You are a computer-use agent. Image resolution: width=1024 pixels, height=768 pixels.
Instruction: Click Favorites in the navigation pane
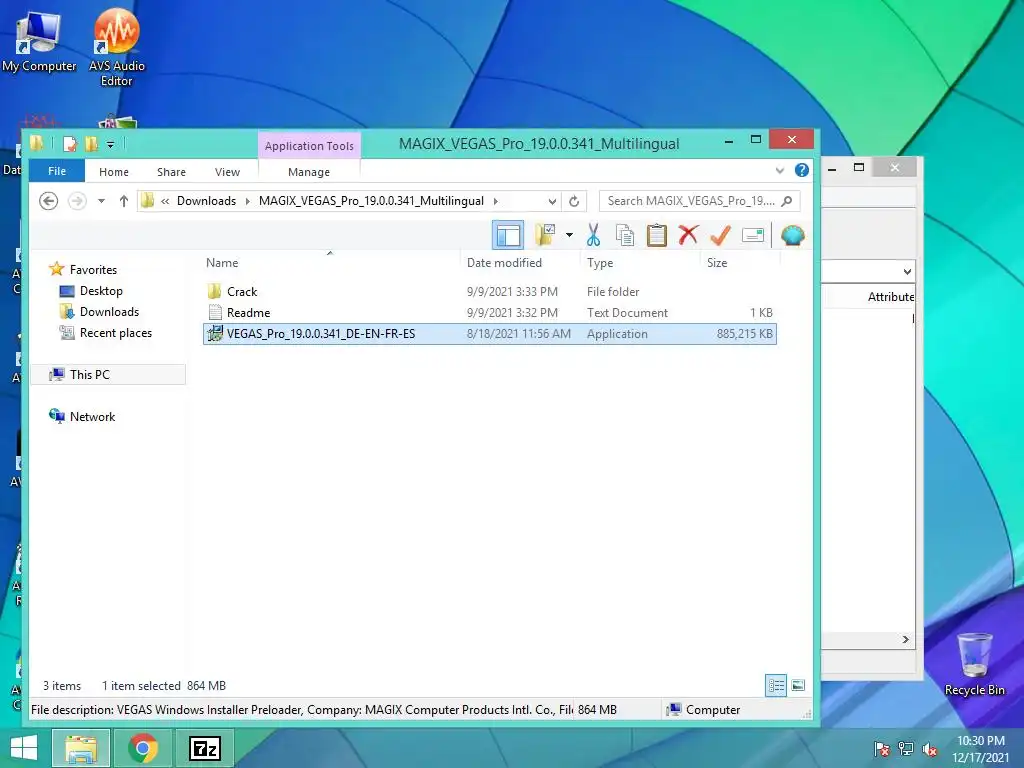pos(93,270)
